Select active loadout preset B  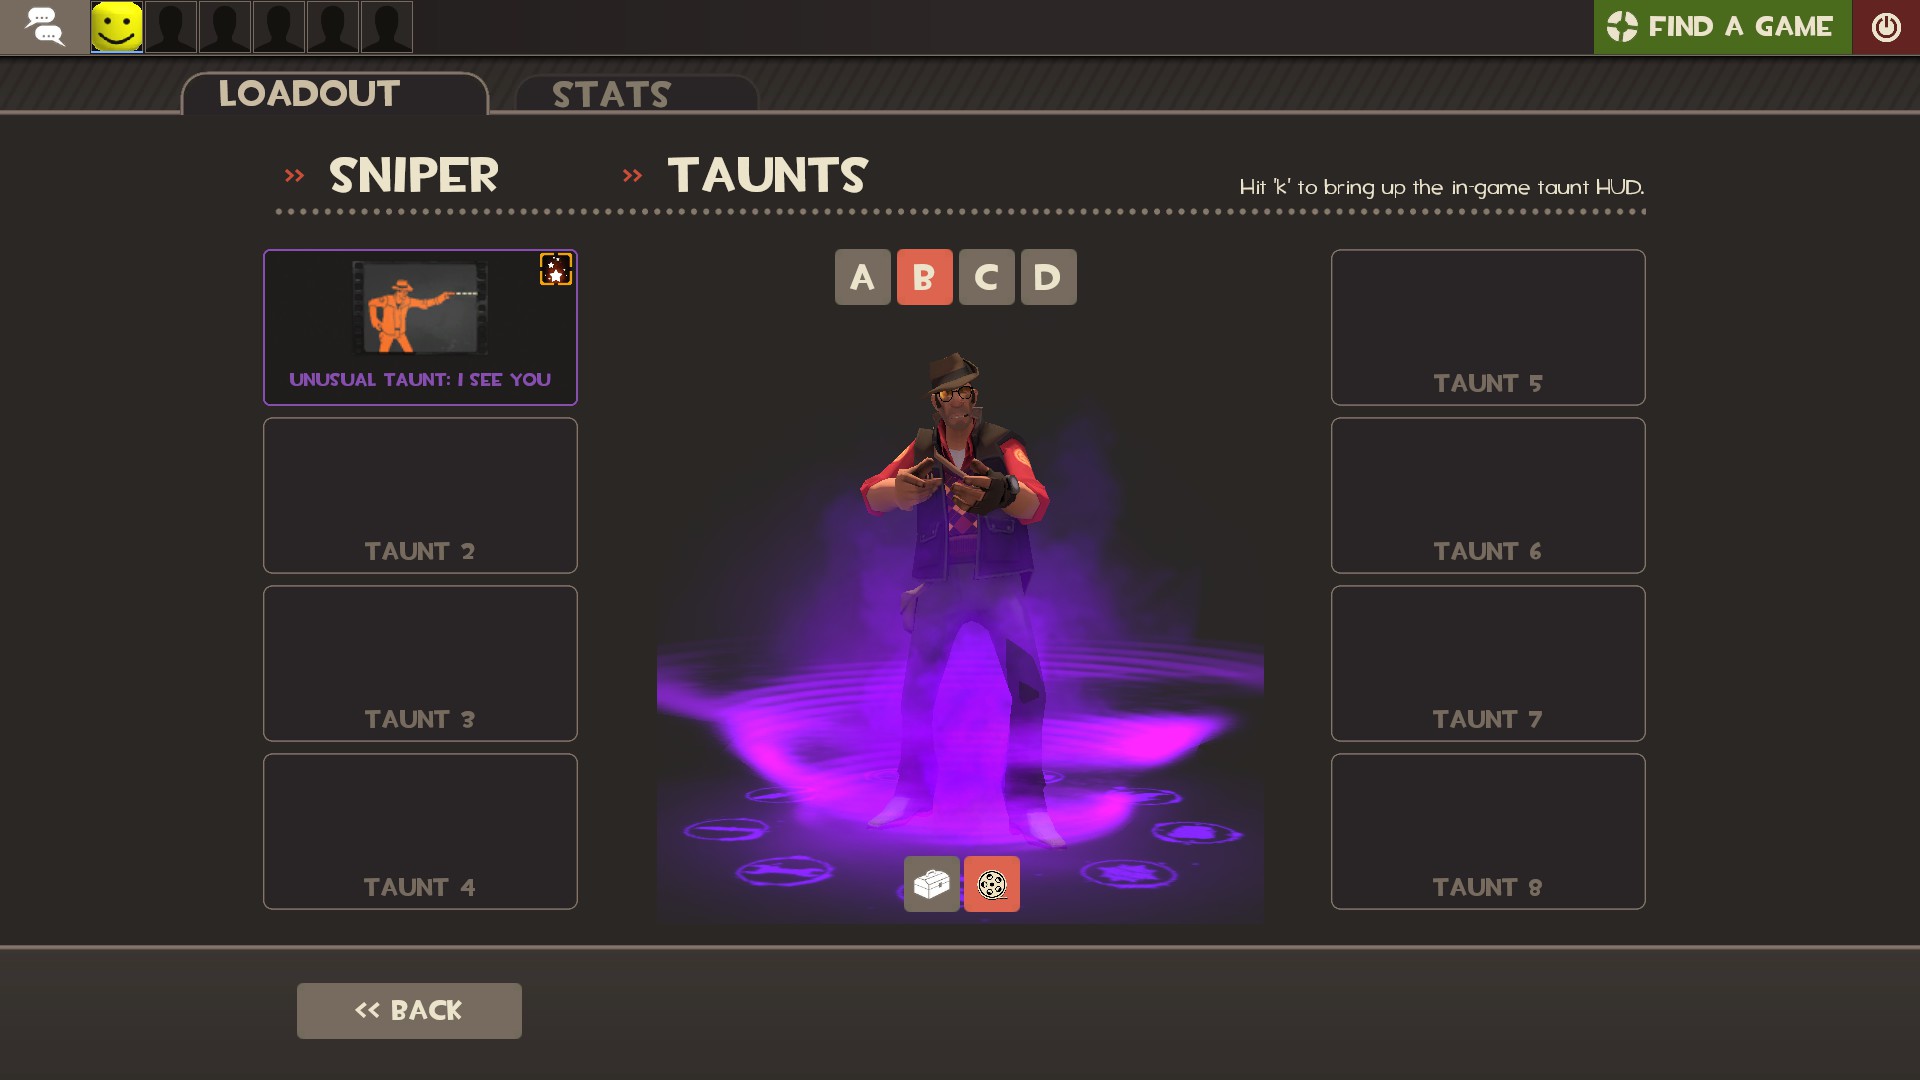(x=925, y=277)
